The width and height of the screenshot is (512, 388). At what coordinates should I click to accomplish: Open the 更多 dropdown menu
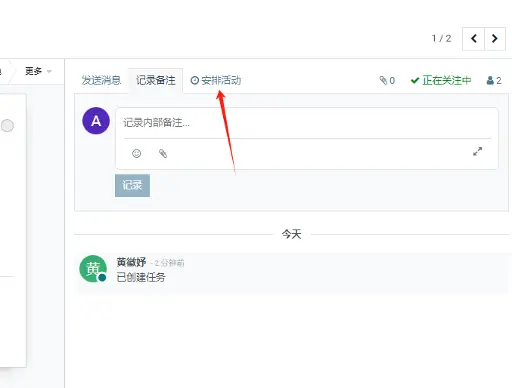coord(38,71)
